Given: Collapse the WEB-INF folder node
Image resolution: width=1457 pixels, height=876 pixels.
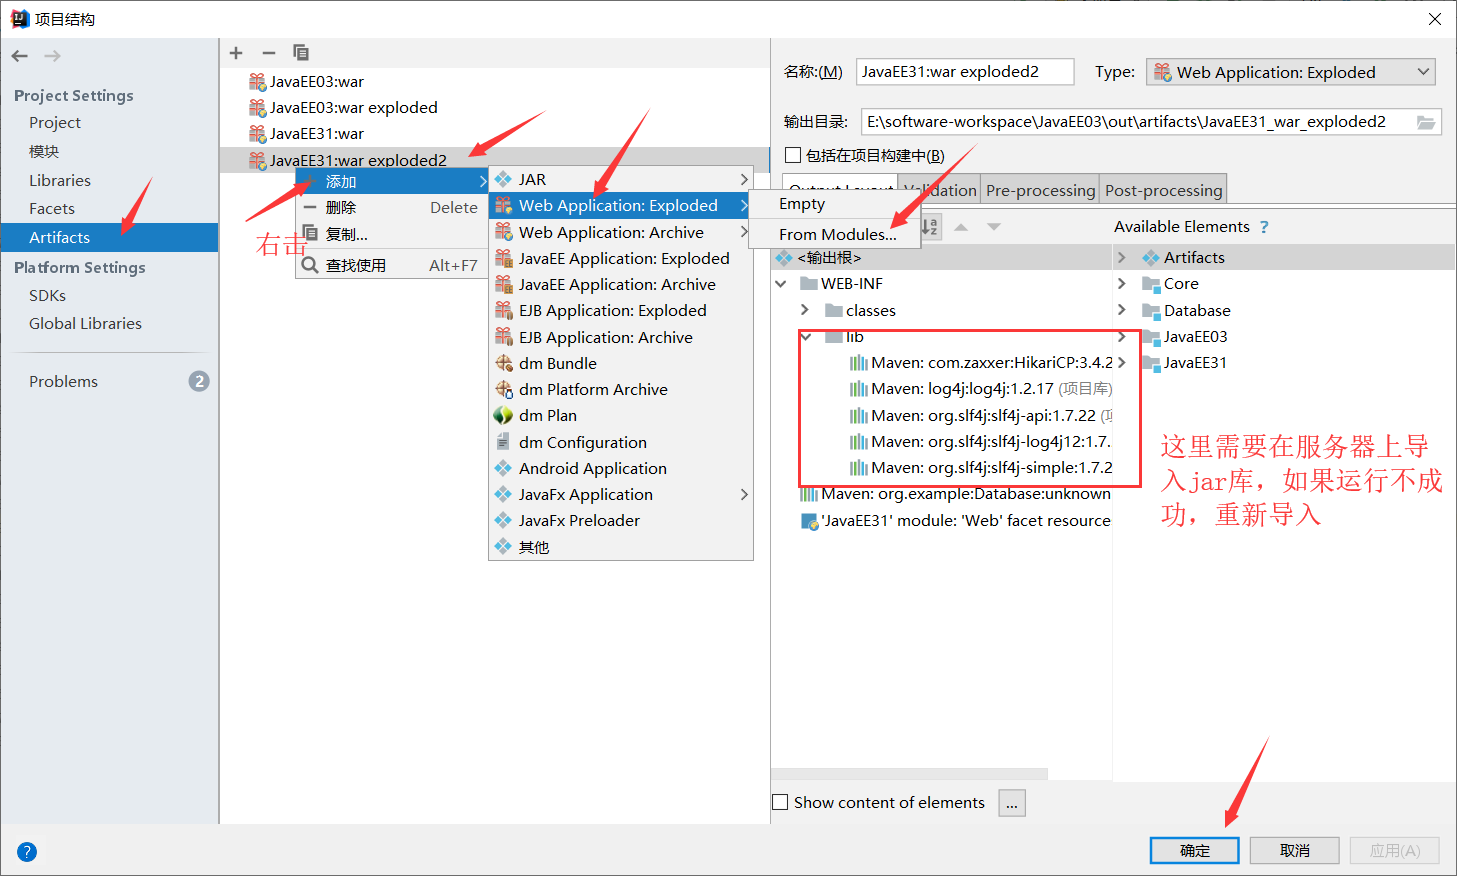Looking at the screenshot, I should pyautogui.click(x=781, y=284).
